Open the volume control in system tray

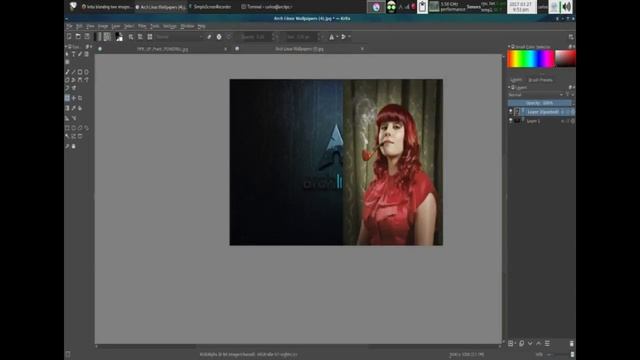pos(566,7)
